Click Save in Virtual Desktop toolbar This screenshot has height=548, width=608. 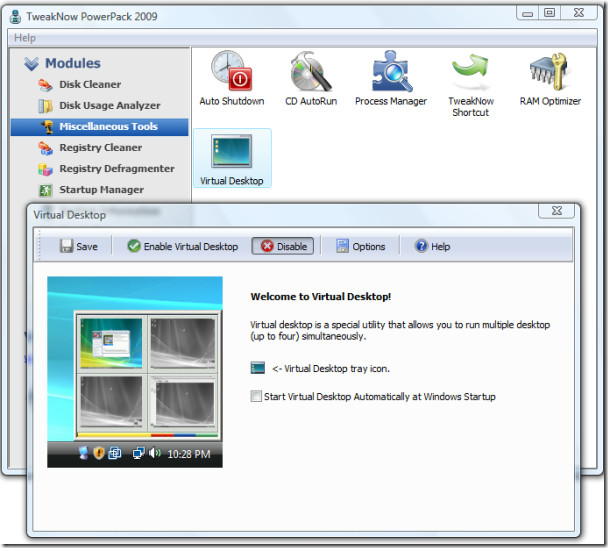[x=79, y=246]
